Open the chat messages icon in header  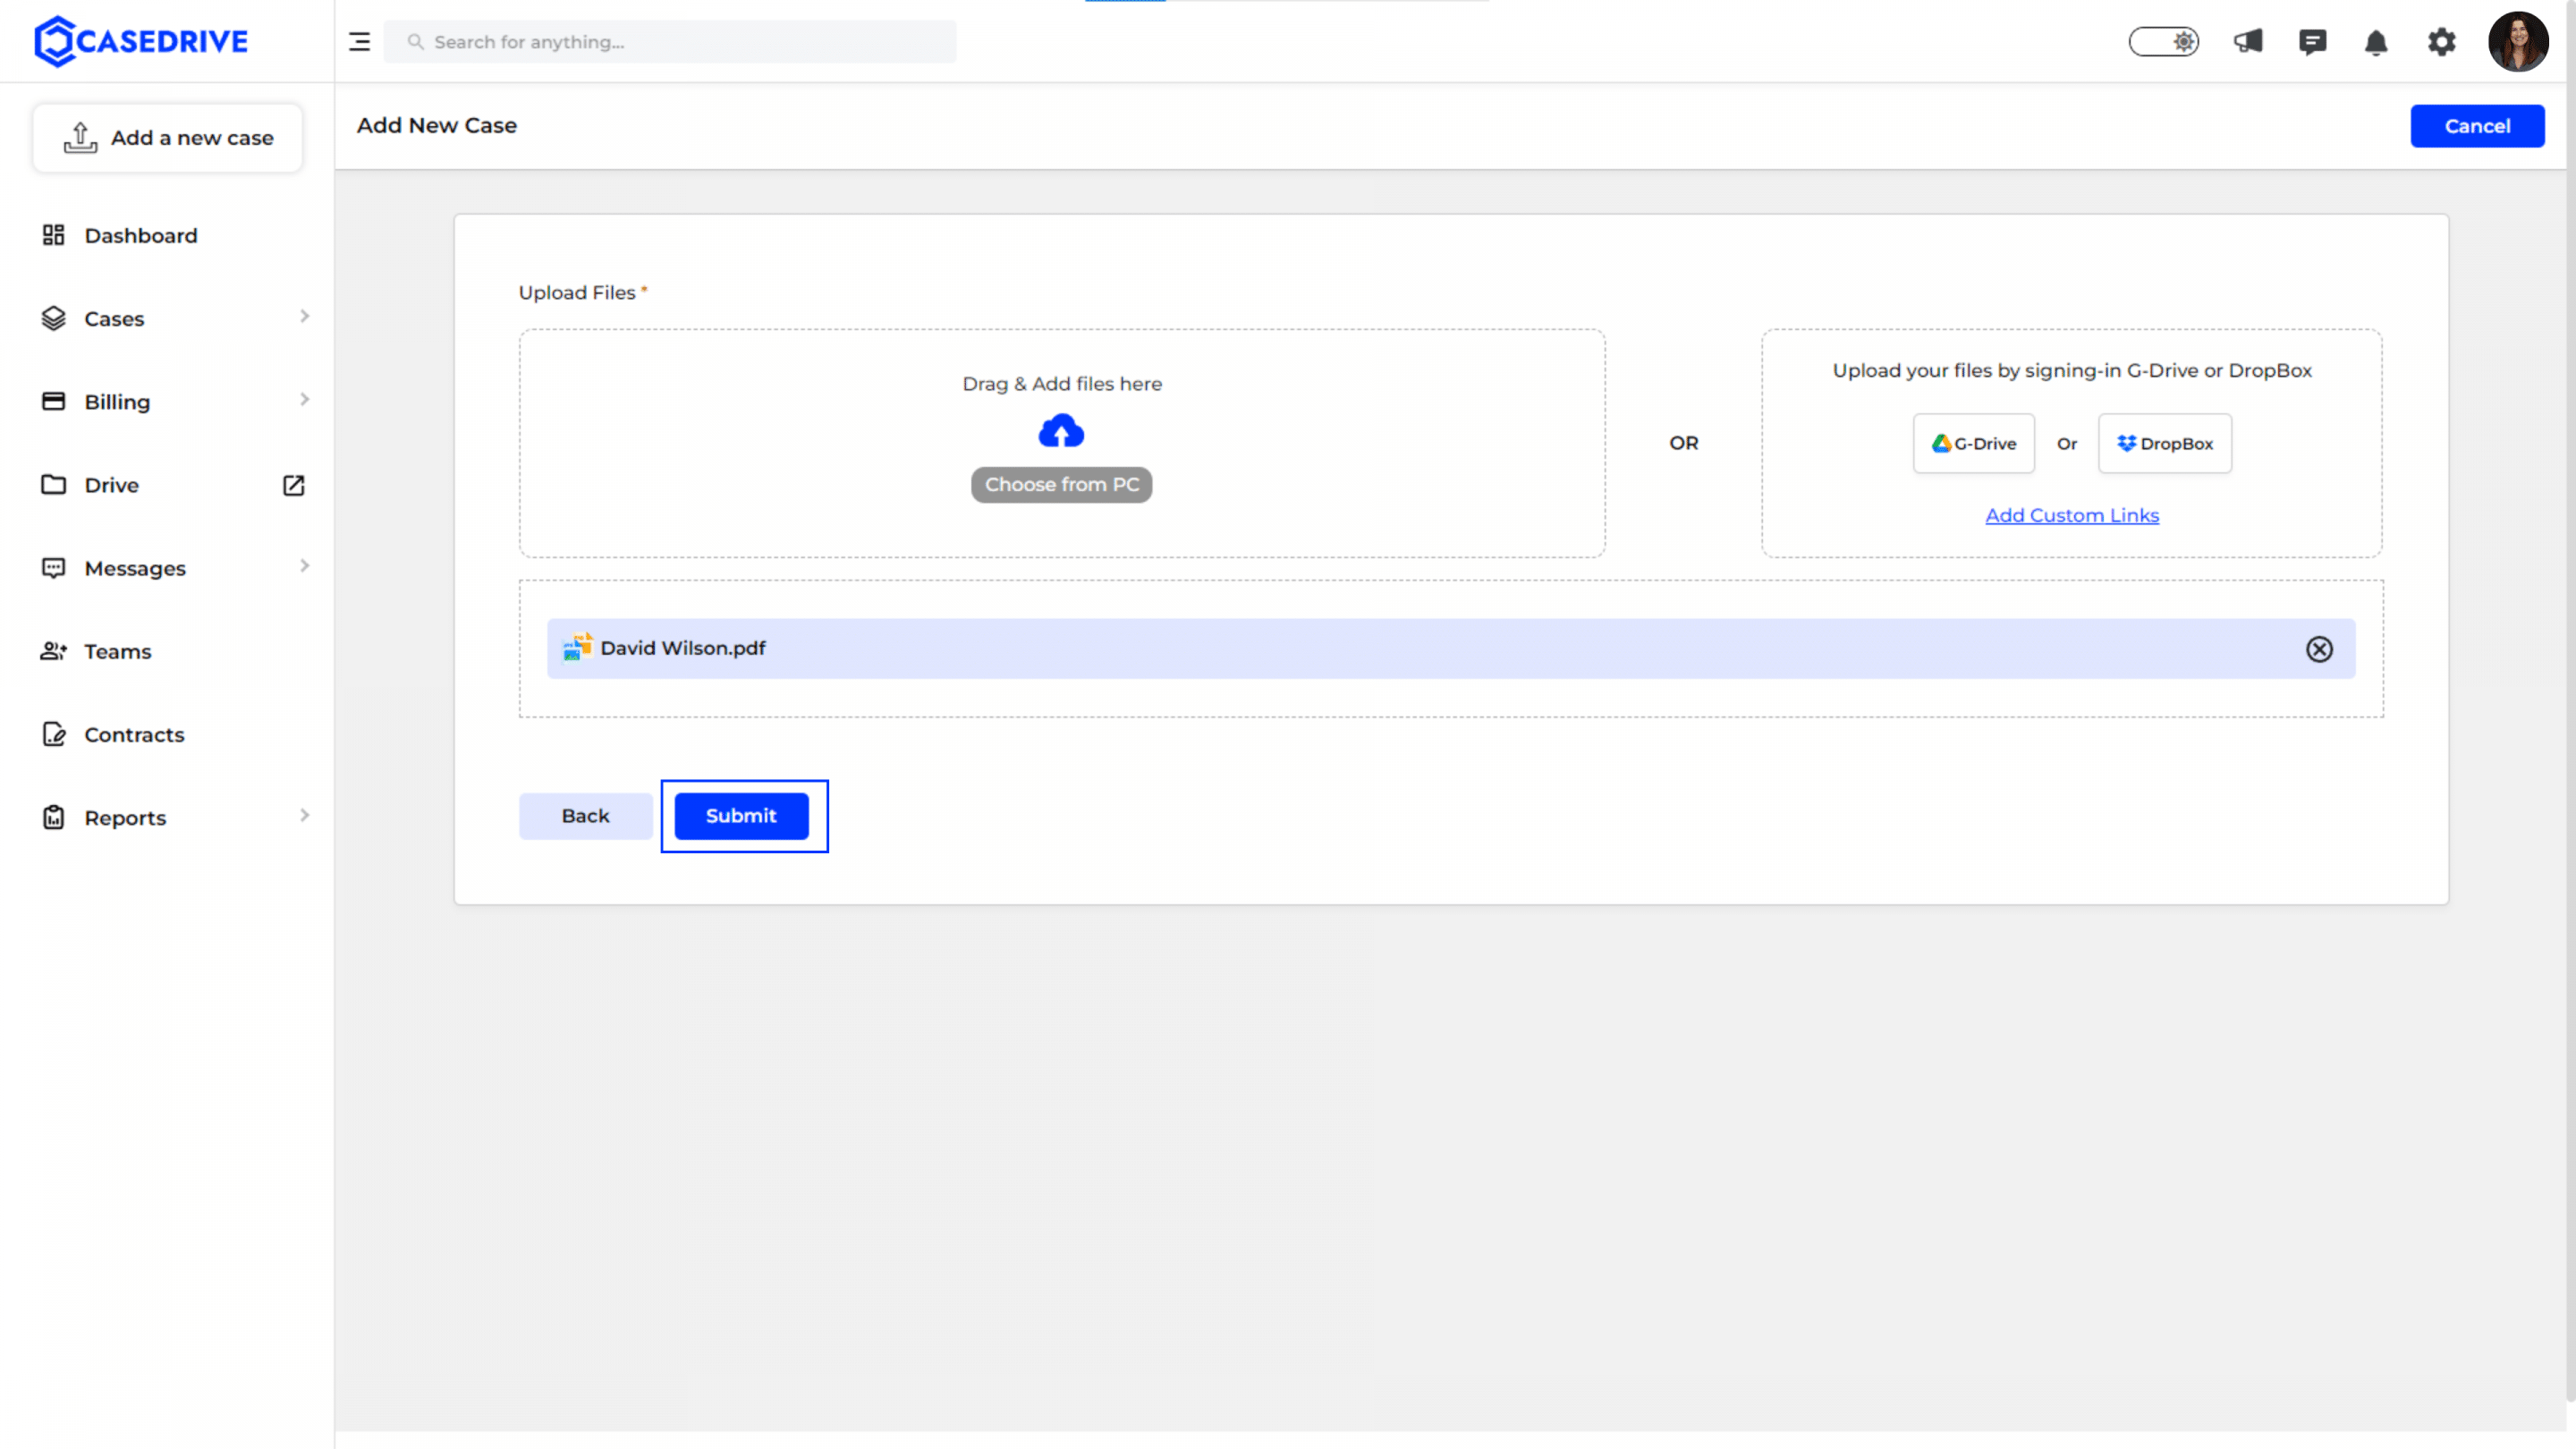click(2312, 42)
